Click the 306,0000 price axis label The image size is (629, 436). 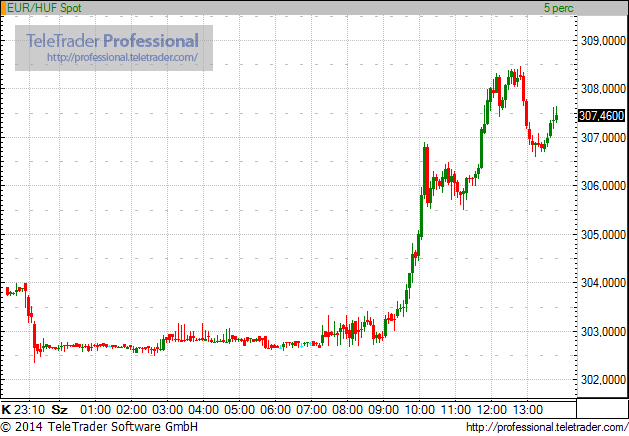coord(603,186)
